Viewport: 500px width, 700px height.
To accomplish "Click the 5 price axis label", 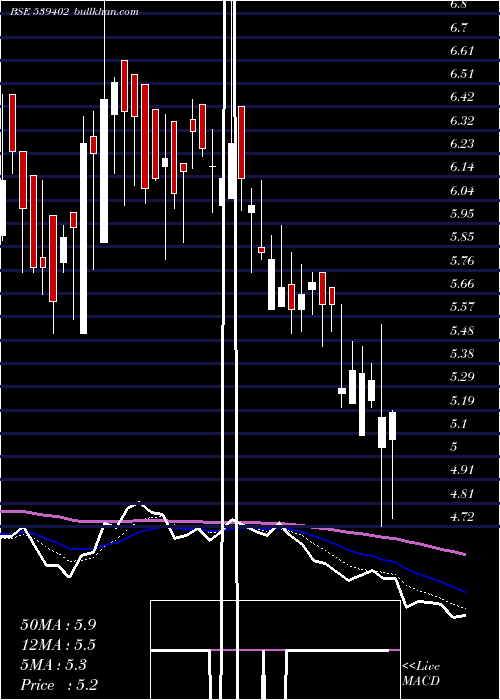I will click(x=454, y=446).
